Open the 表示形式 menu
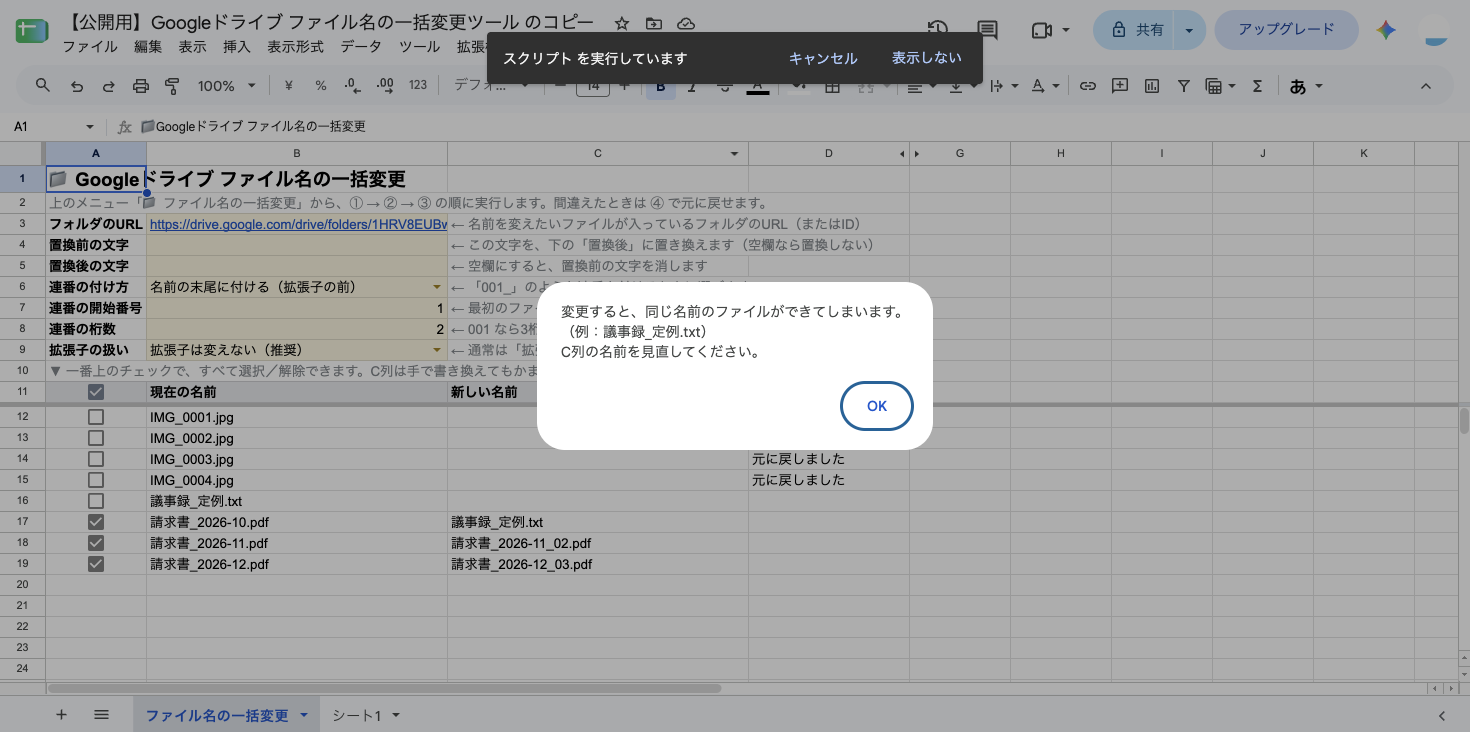Viewport: 1470px width, 732px height. (295, 47)
